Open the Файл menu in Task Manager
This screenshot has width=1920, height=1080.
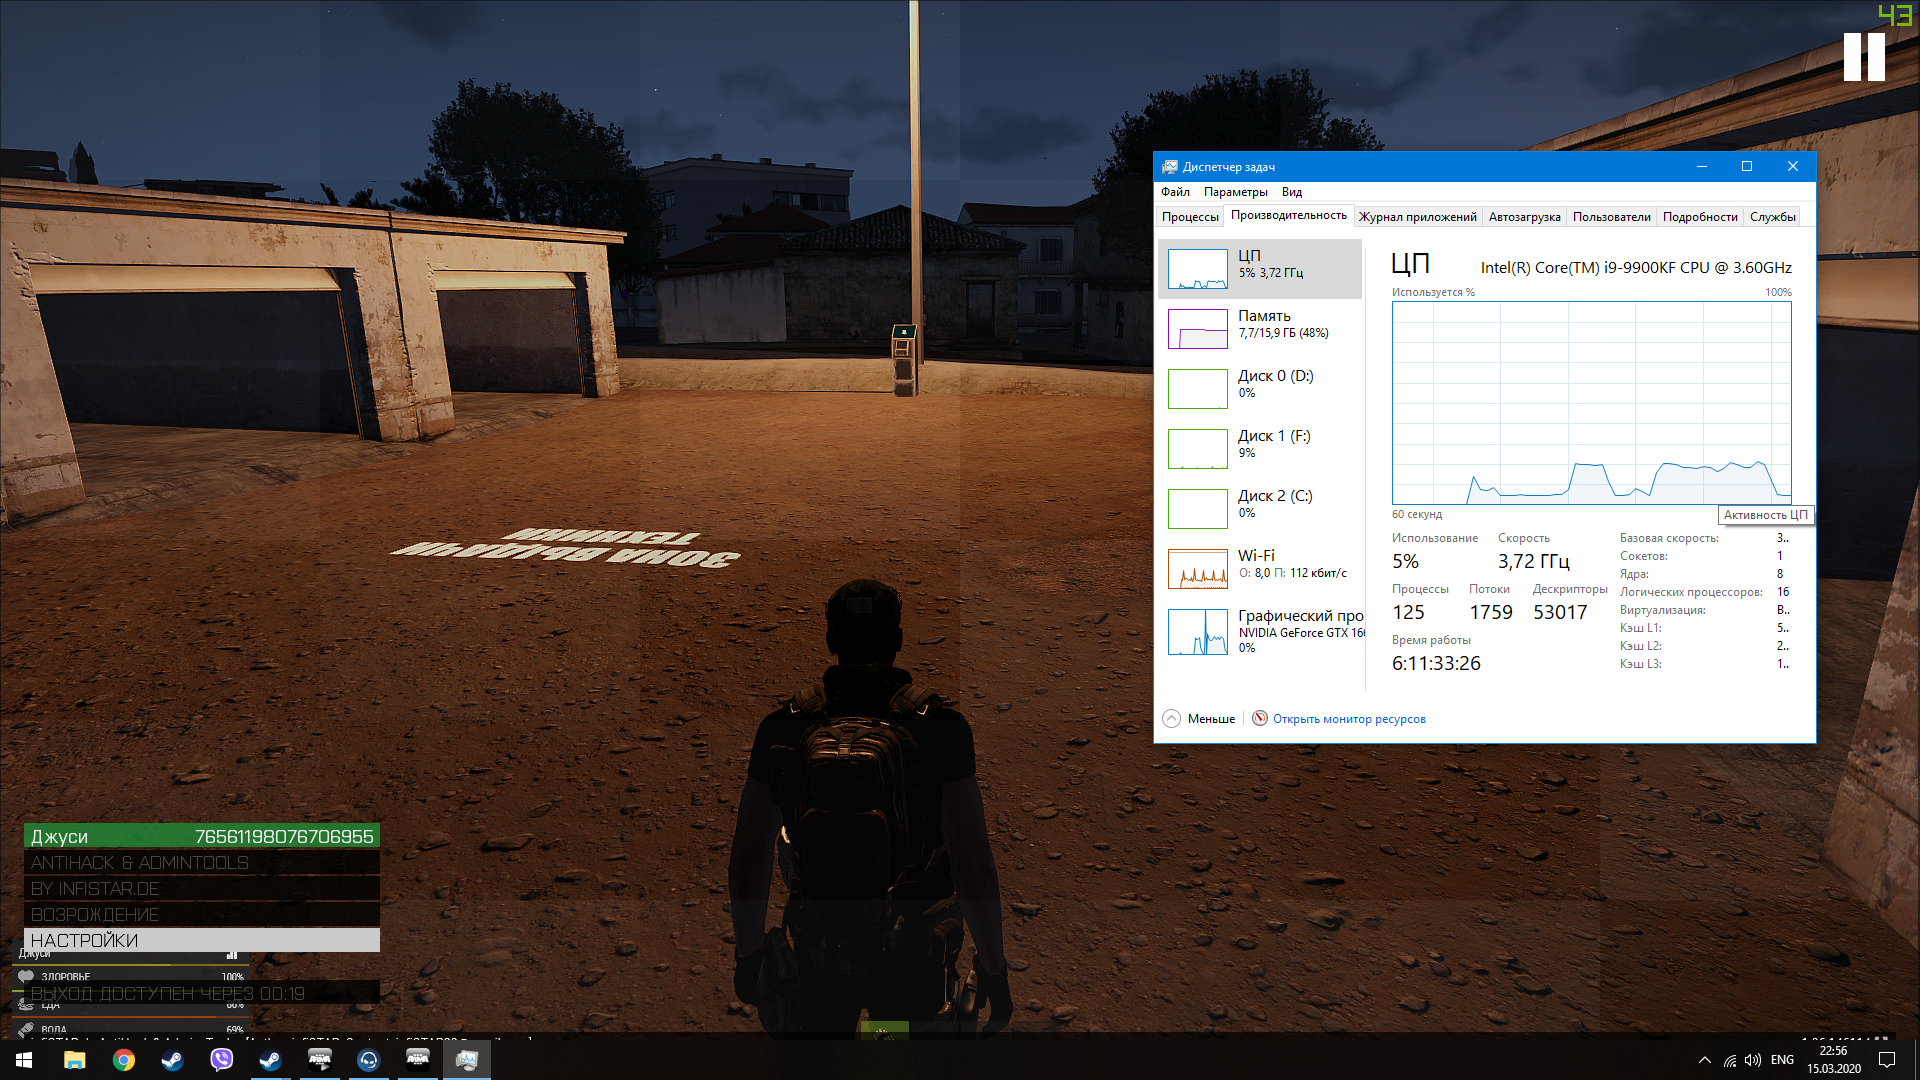(x=1175, y=192)
